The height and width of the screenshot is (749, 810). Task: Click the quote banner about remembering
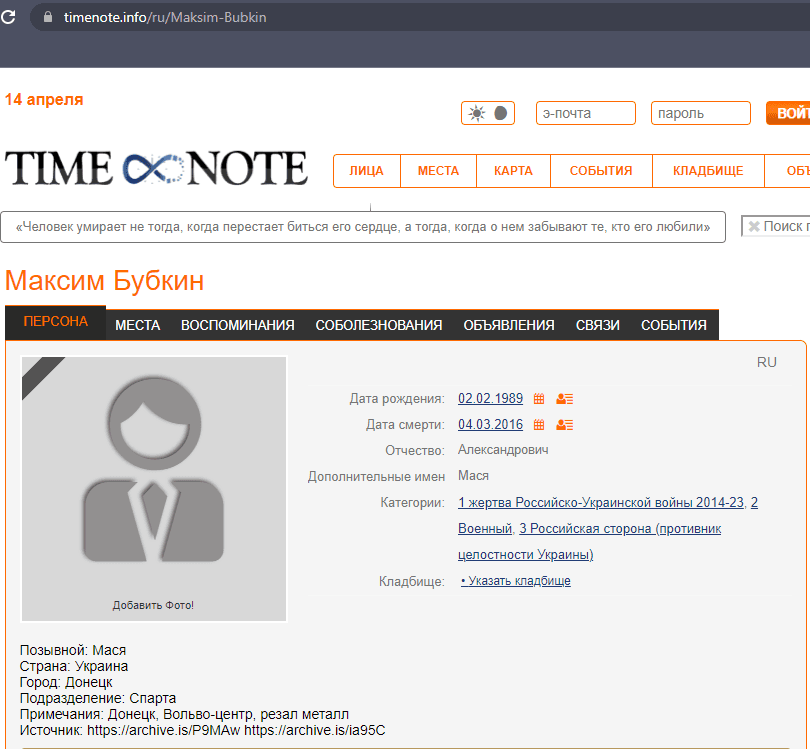(363, 227)
